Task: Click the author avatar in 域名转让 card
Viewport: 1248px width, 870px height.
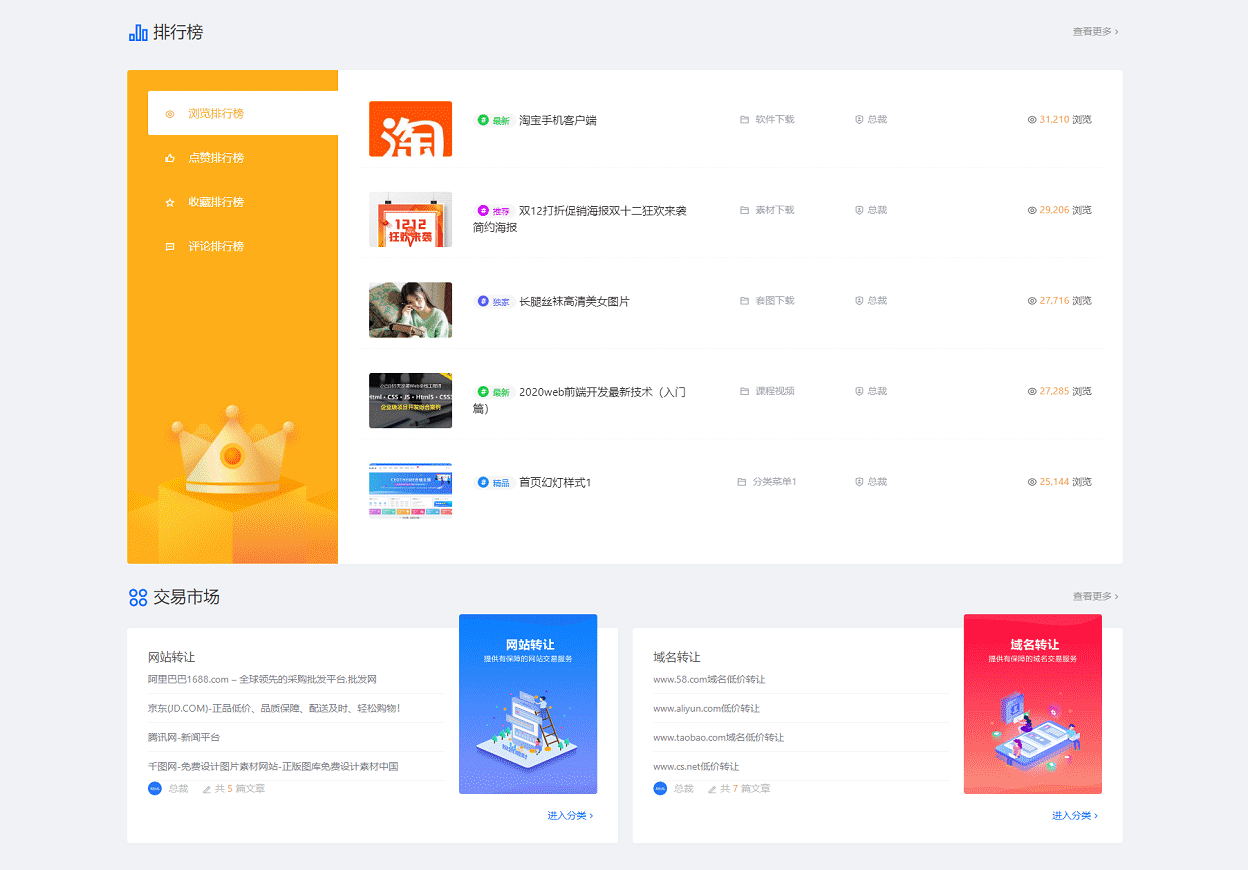Action: tap(660, 788)
